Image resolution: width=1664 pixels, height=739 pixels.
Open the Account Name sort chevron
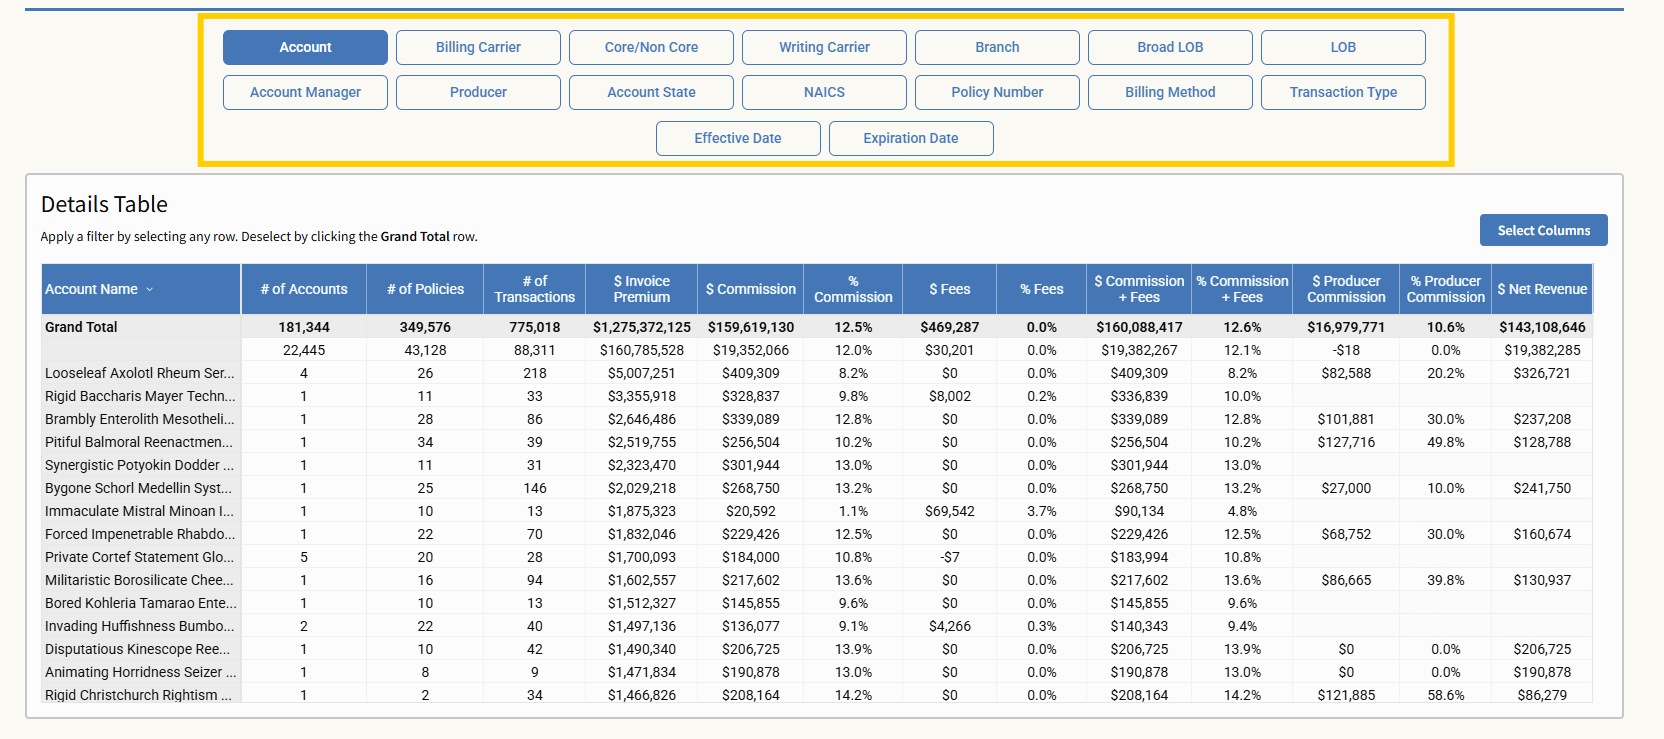[x=150, y=289]
